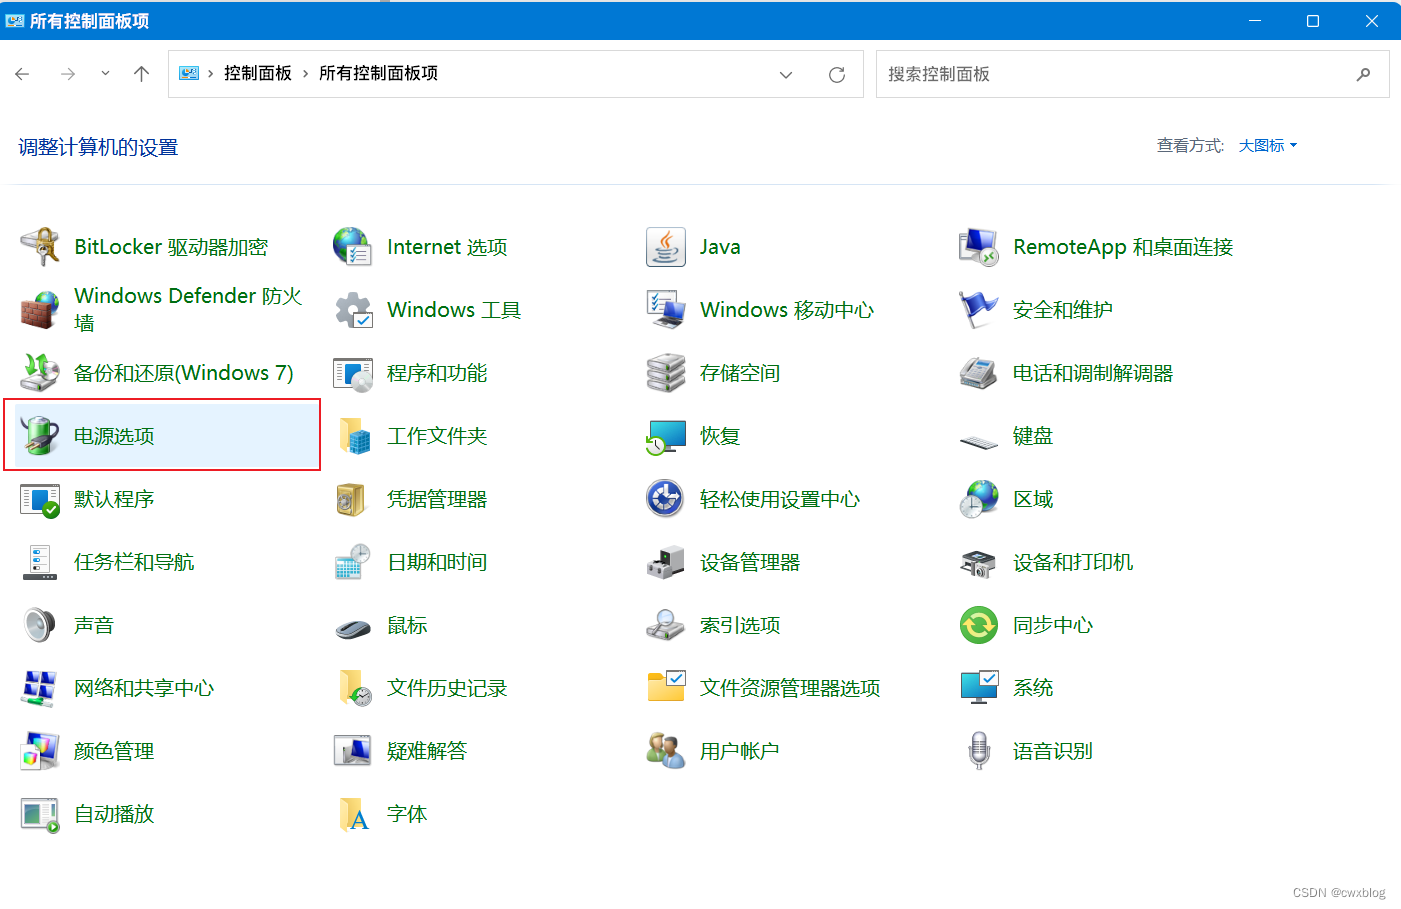Open the RemoteApp 和桌面连接 icon
The image size is (1401, 909).
tap(979, 247)
